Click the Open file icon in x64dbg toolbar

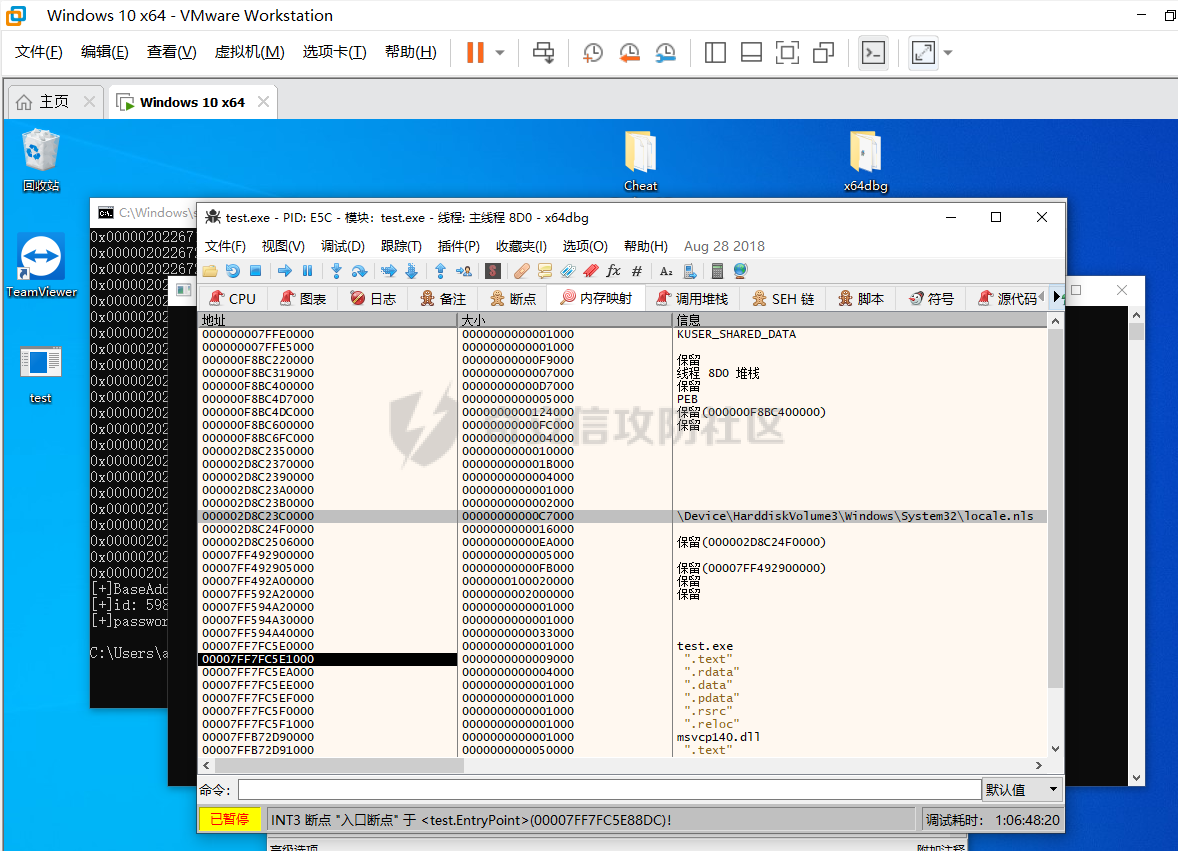click(210, 271)
